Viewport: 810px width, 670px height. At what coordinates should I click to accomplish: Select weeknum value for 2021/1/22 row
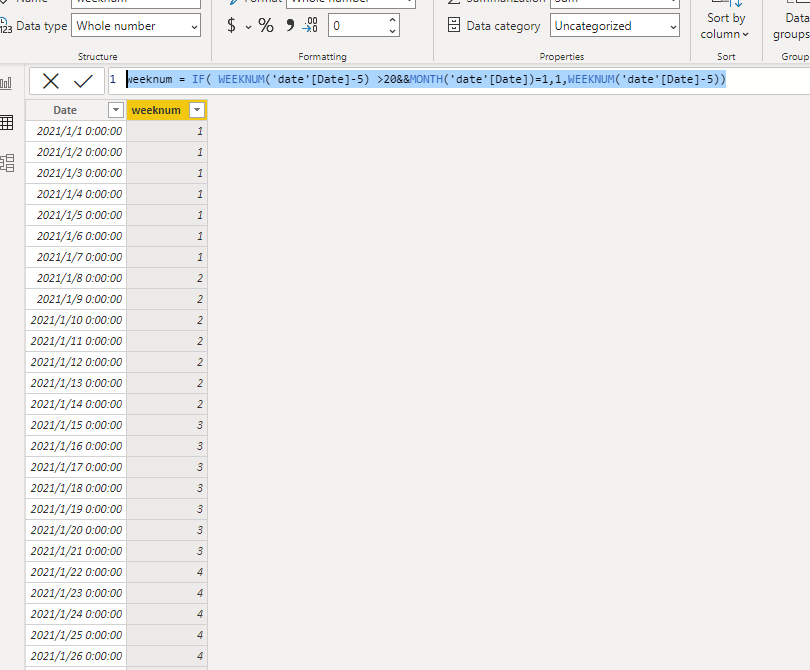point(167,572)
